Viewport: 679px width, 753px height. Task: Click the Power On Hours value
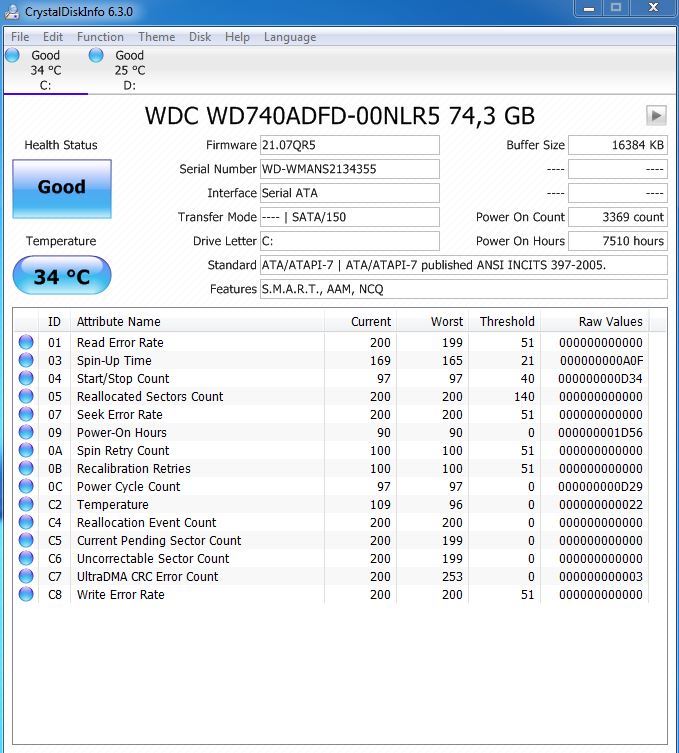(618, 241)
